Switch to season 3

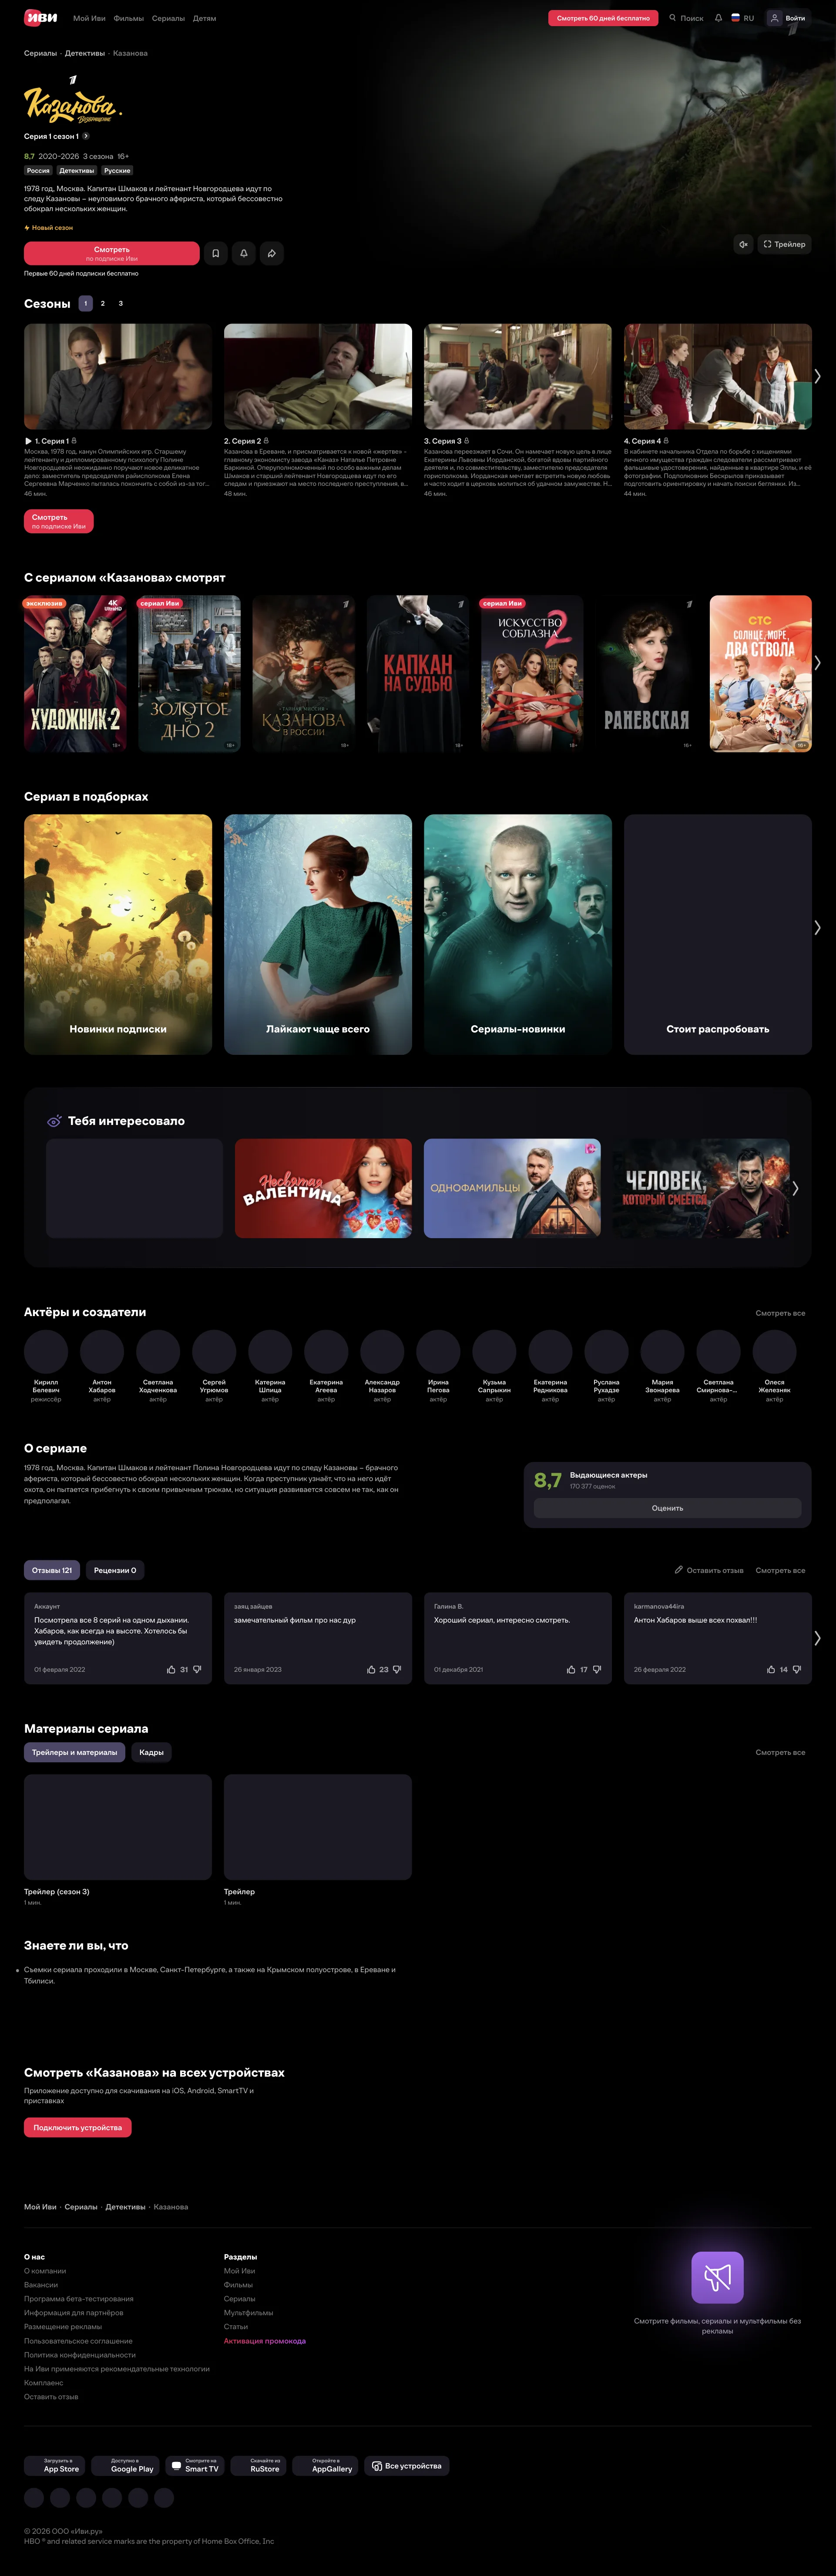(x=120, y=303)
